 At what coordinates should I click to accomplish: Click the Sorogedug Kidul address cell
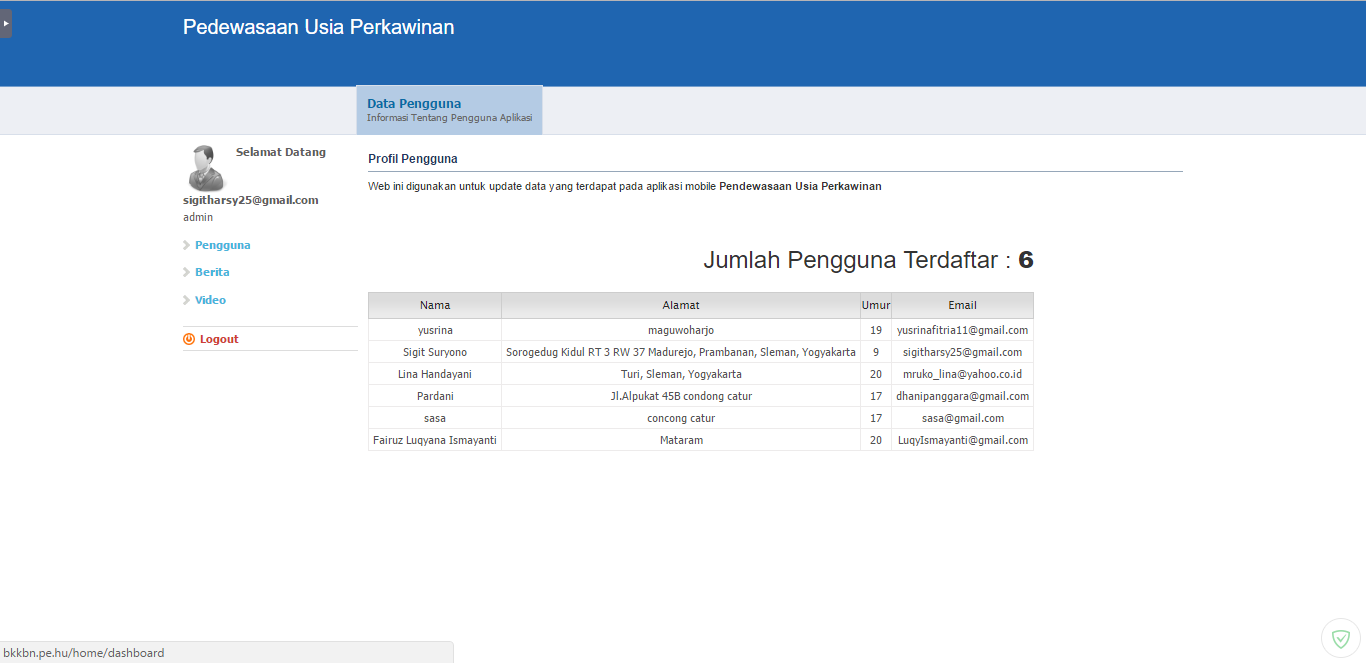[681, 352]
